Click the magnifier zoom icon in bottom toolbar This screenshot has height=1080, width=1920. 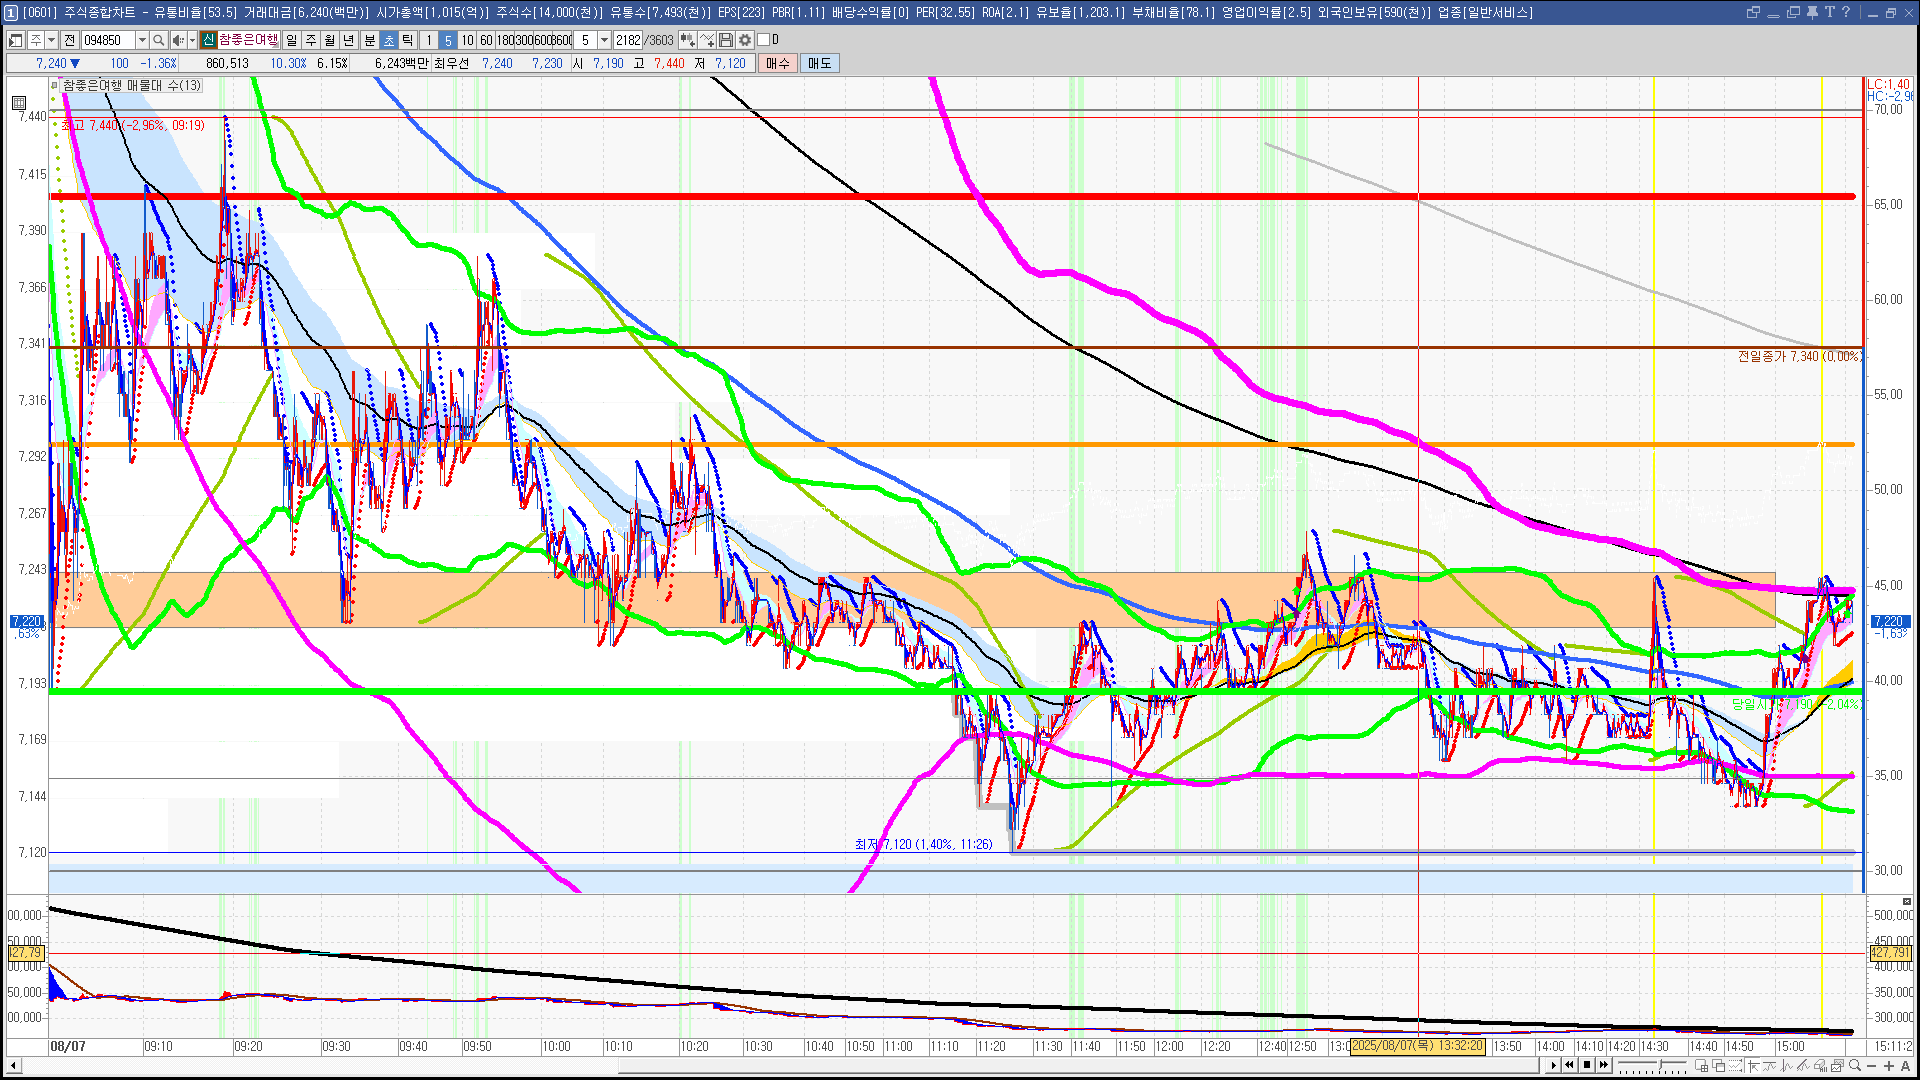(1855, 1066)
